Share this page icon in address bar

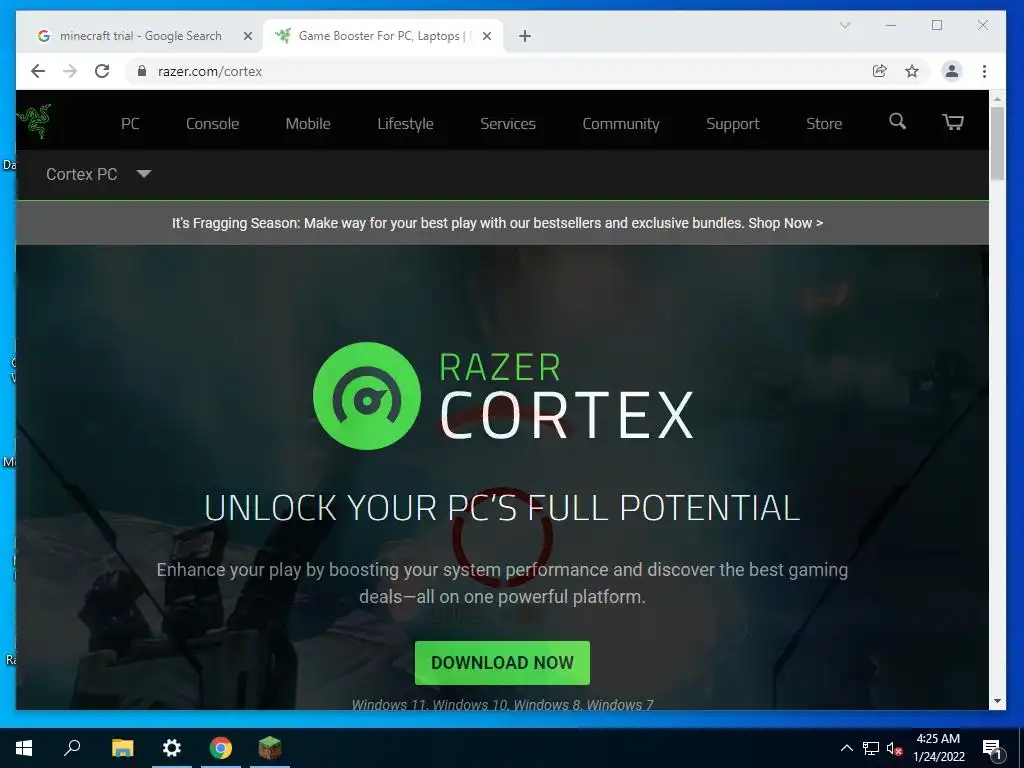coord(880,71)
